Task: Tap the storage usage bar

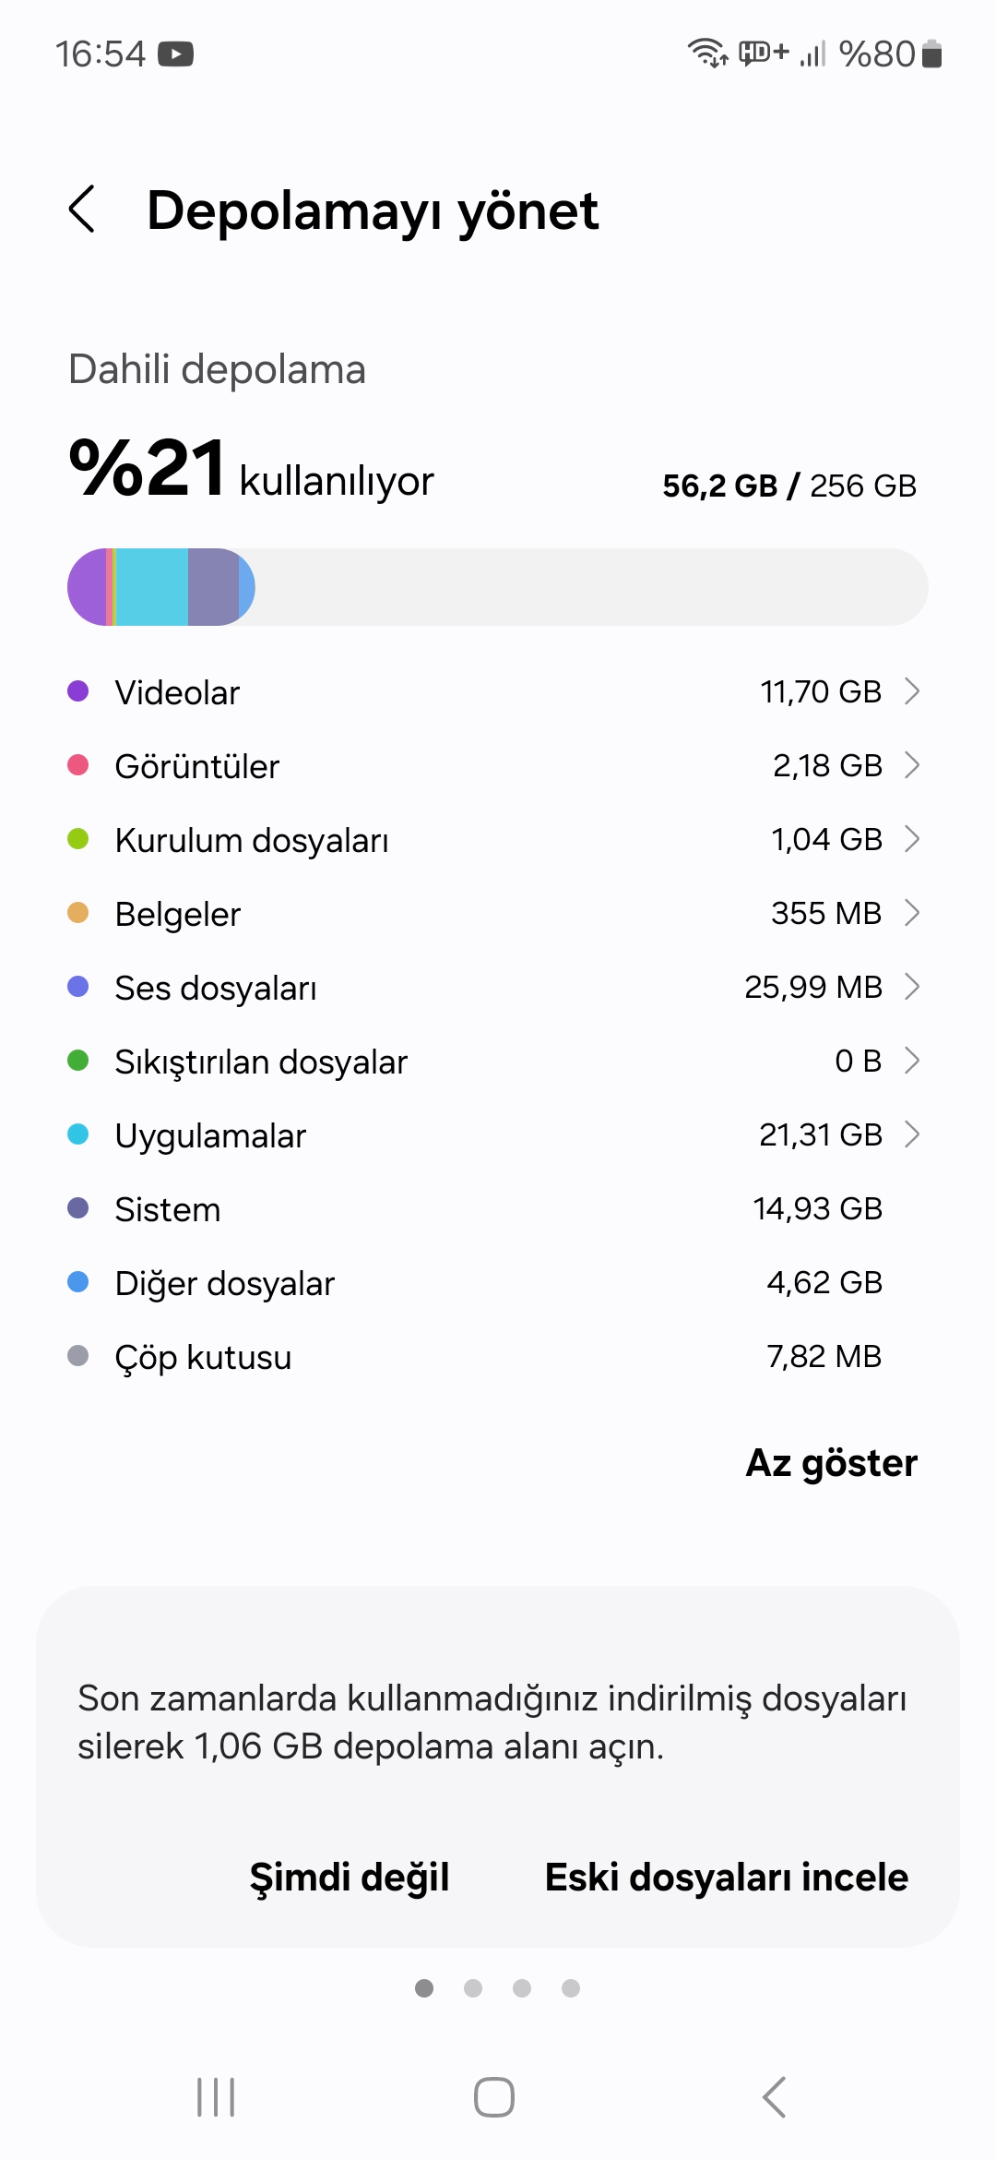Action: [497, 587]
